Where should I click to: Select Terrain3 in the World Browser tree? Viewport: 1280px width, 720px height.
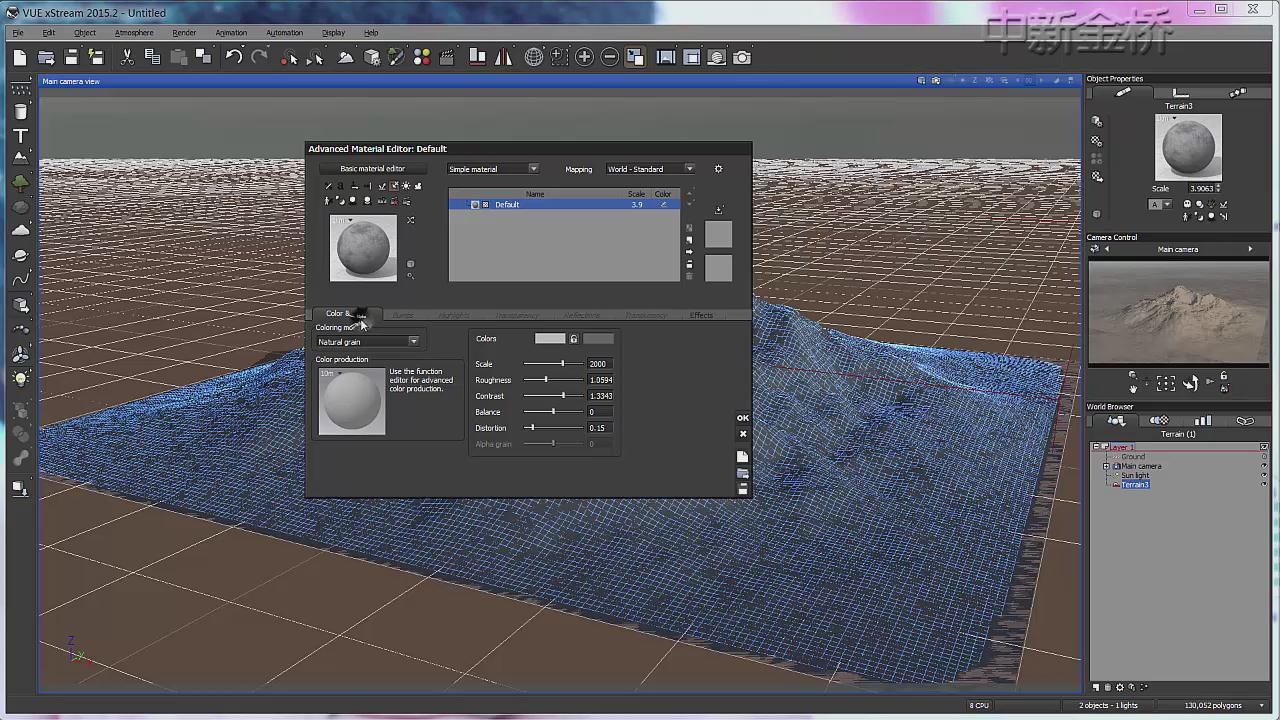tap(1135, 485)
